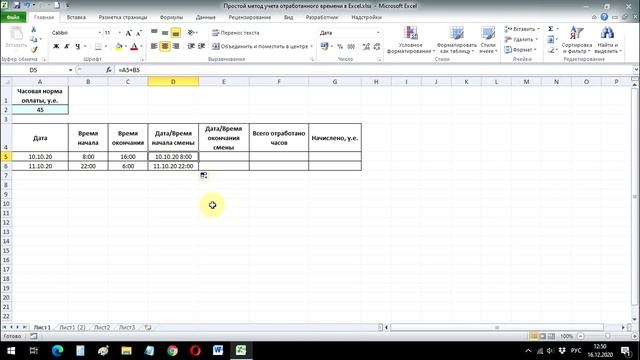Click the large Paste (Вставить) button

tap(16, 38)
